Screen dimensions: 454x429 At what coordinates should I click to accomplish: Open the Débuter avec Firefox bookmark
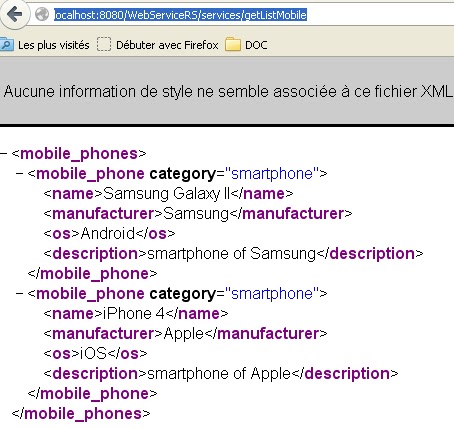tap(158, 45)
